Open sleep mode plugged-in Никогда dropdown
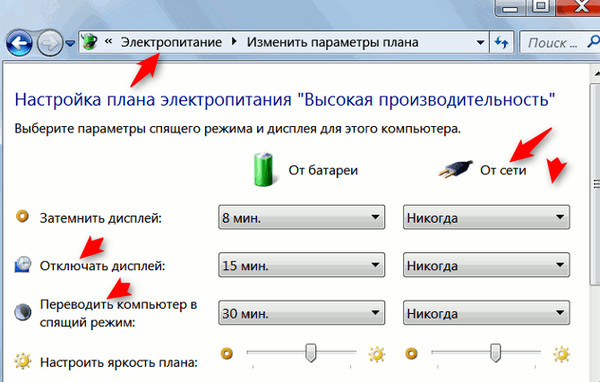Screen dimensions: 600x382 pos(486,313)
